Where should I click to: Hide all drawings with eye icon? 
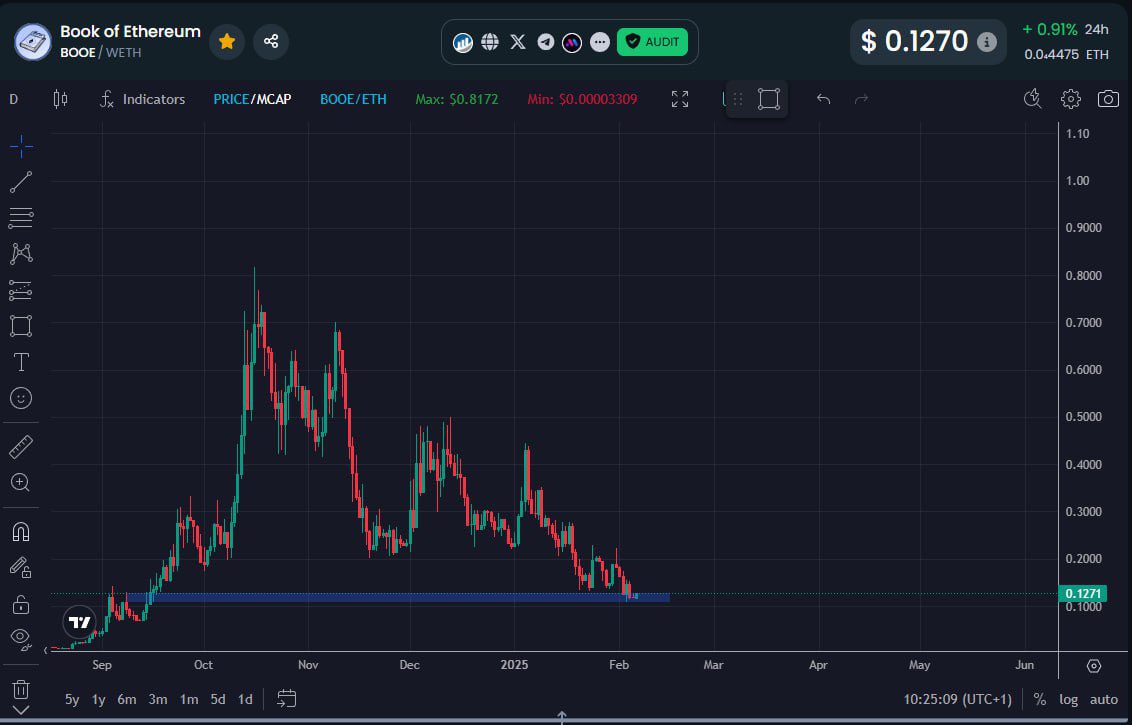pyautogui.click(x=21, y=638)
